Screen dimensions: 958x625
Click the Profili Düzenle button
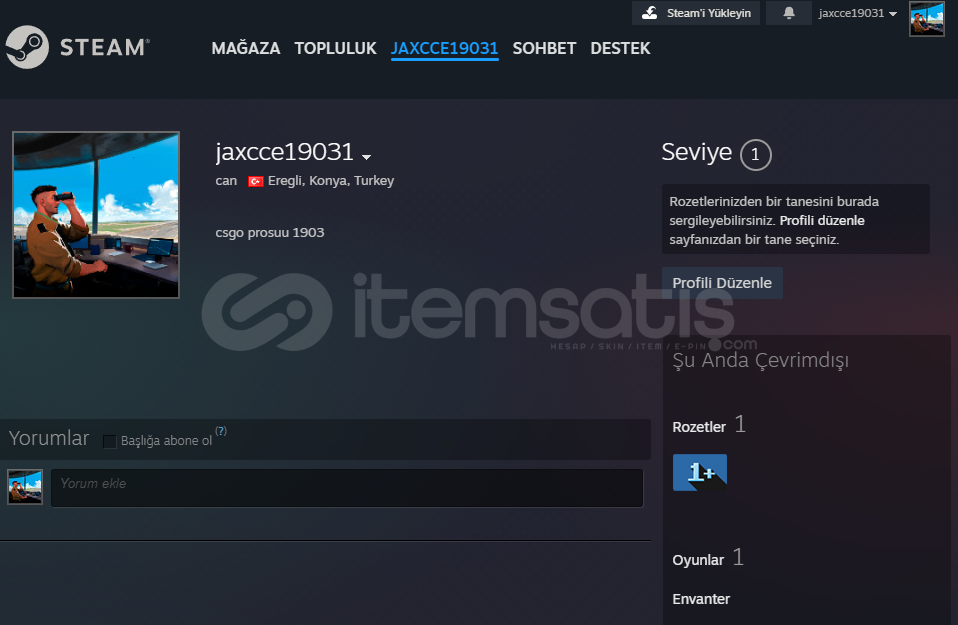coord(722,283)
